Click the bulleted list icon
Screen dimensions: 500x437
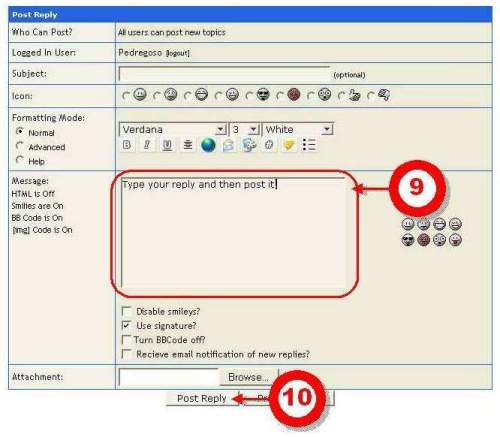coord(309,145)
